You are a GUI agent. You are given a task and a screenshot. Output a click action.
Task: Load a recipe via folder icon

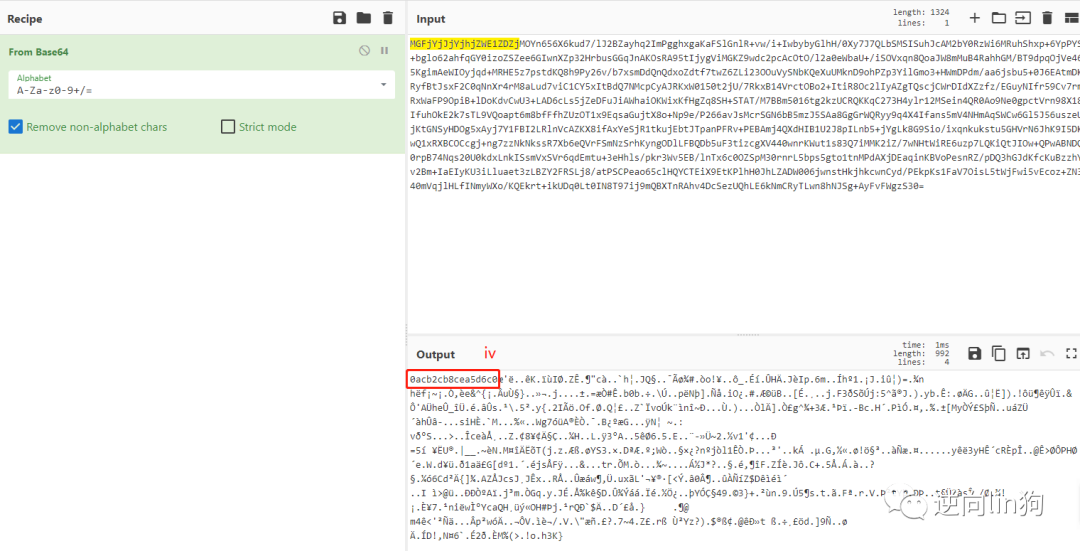pos(364,19)
